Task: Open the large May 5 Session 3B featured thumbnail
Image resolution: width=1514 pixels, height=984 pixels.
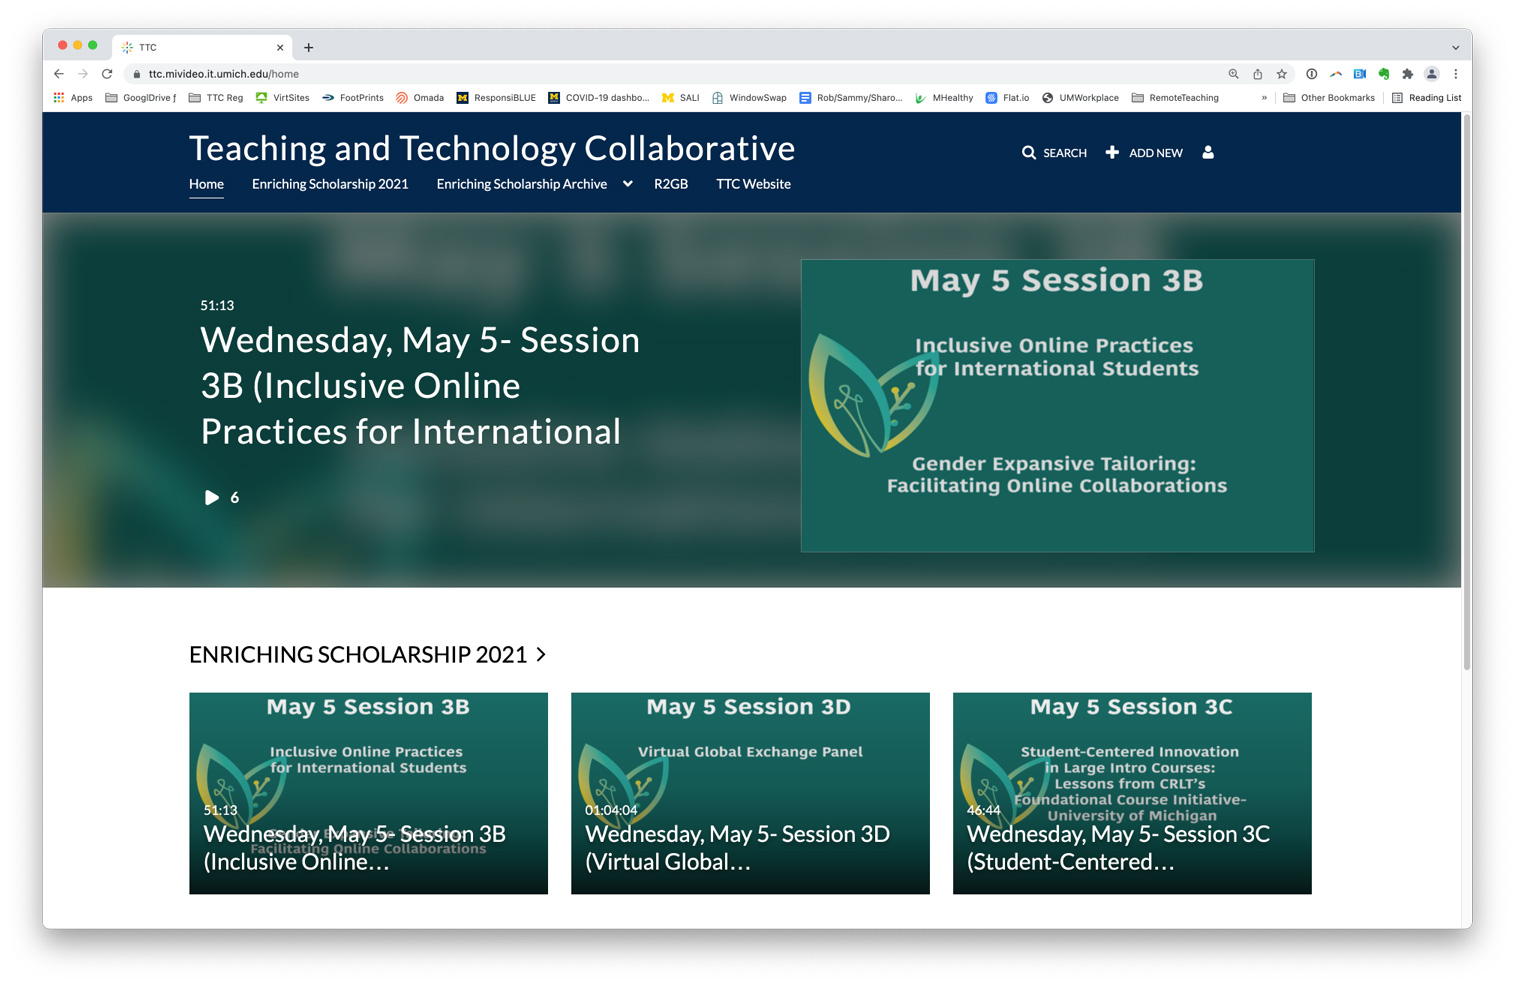Action: point(1057,405)
